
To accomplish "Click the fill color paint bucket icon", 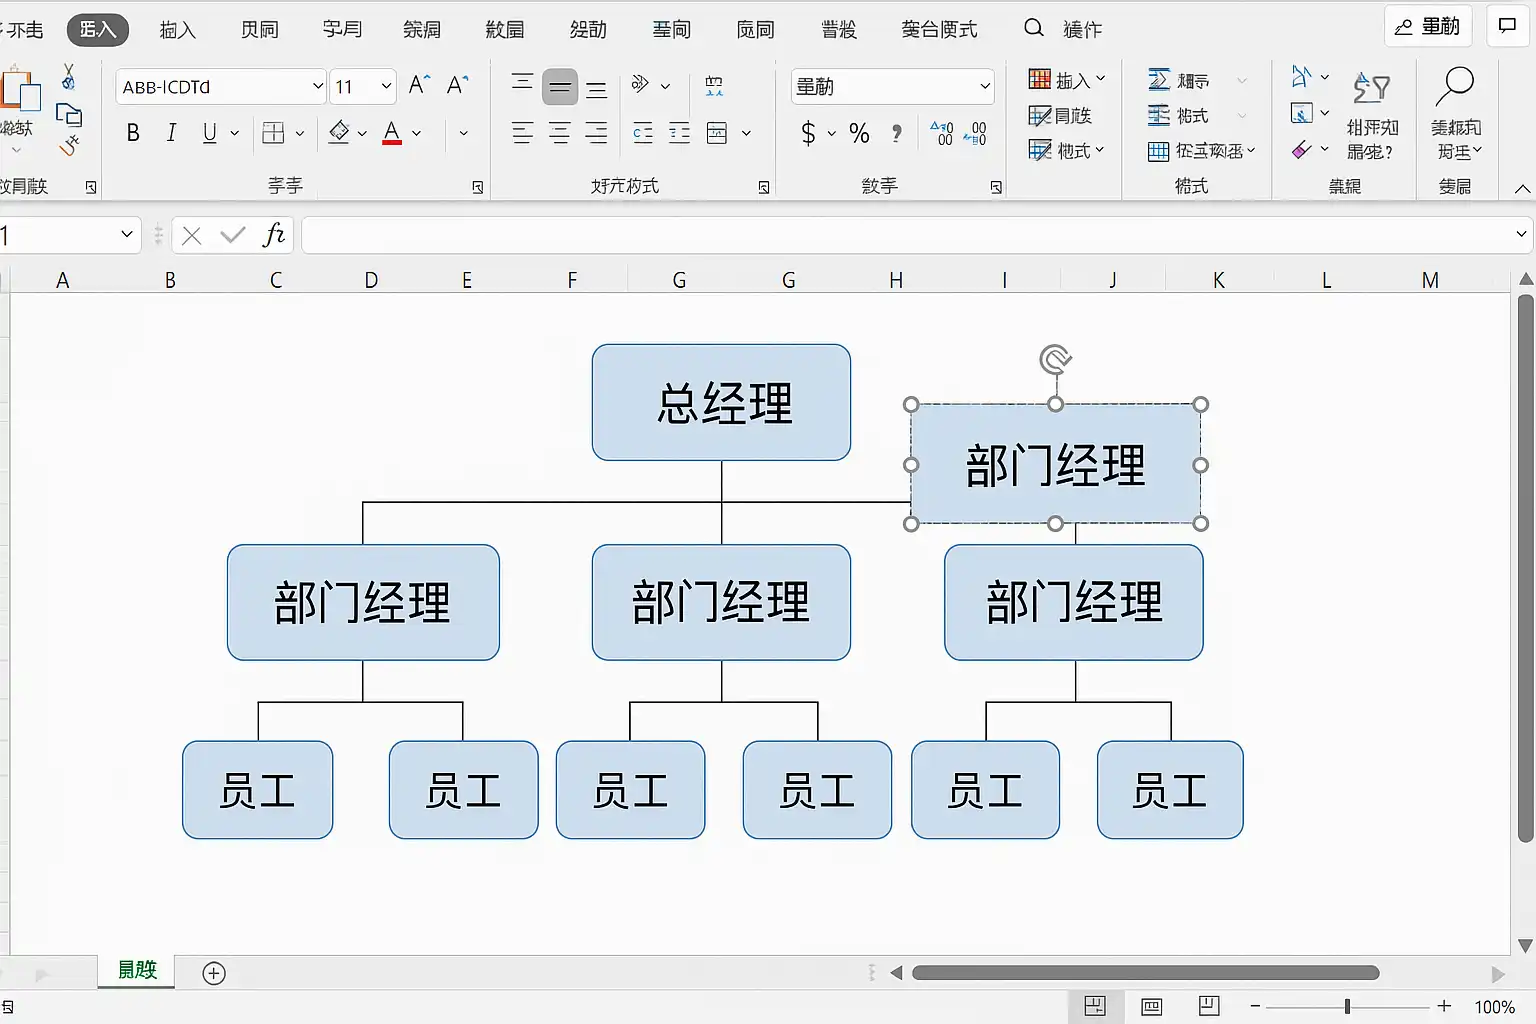I will 339,133.
